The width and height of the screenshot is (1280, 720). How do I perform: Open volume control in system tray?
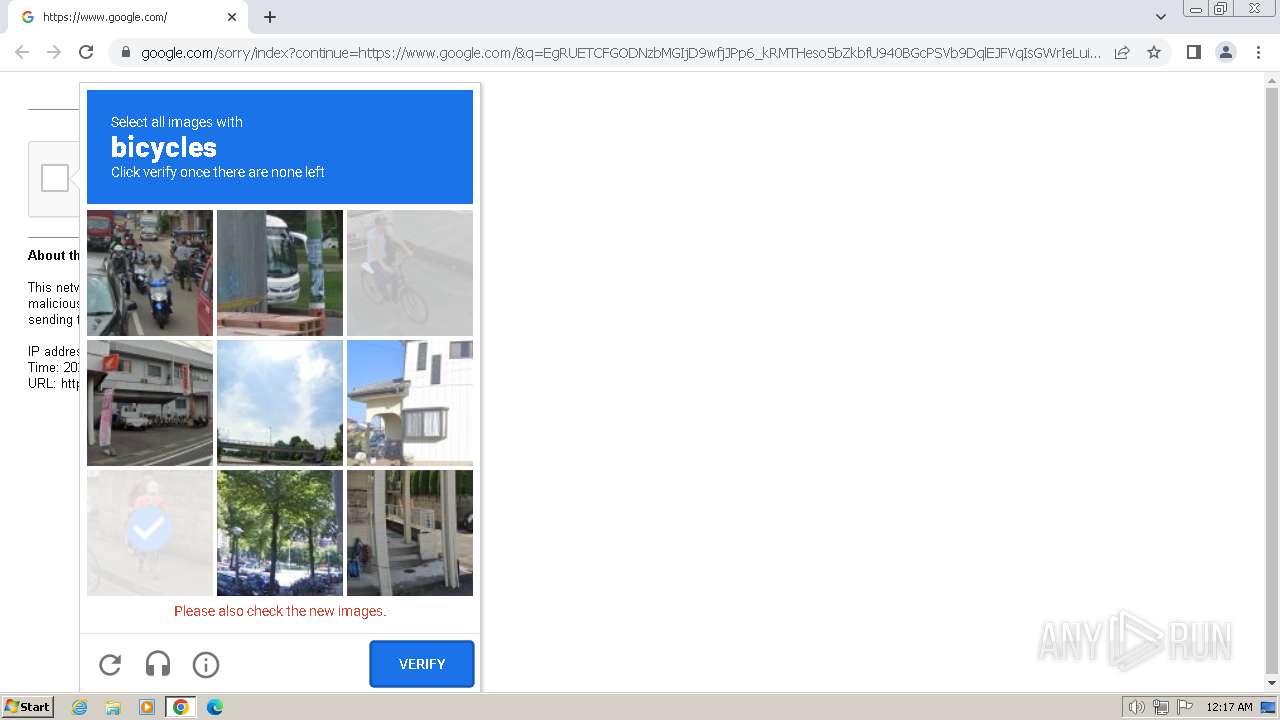click(1137, 707)
